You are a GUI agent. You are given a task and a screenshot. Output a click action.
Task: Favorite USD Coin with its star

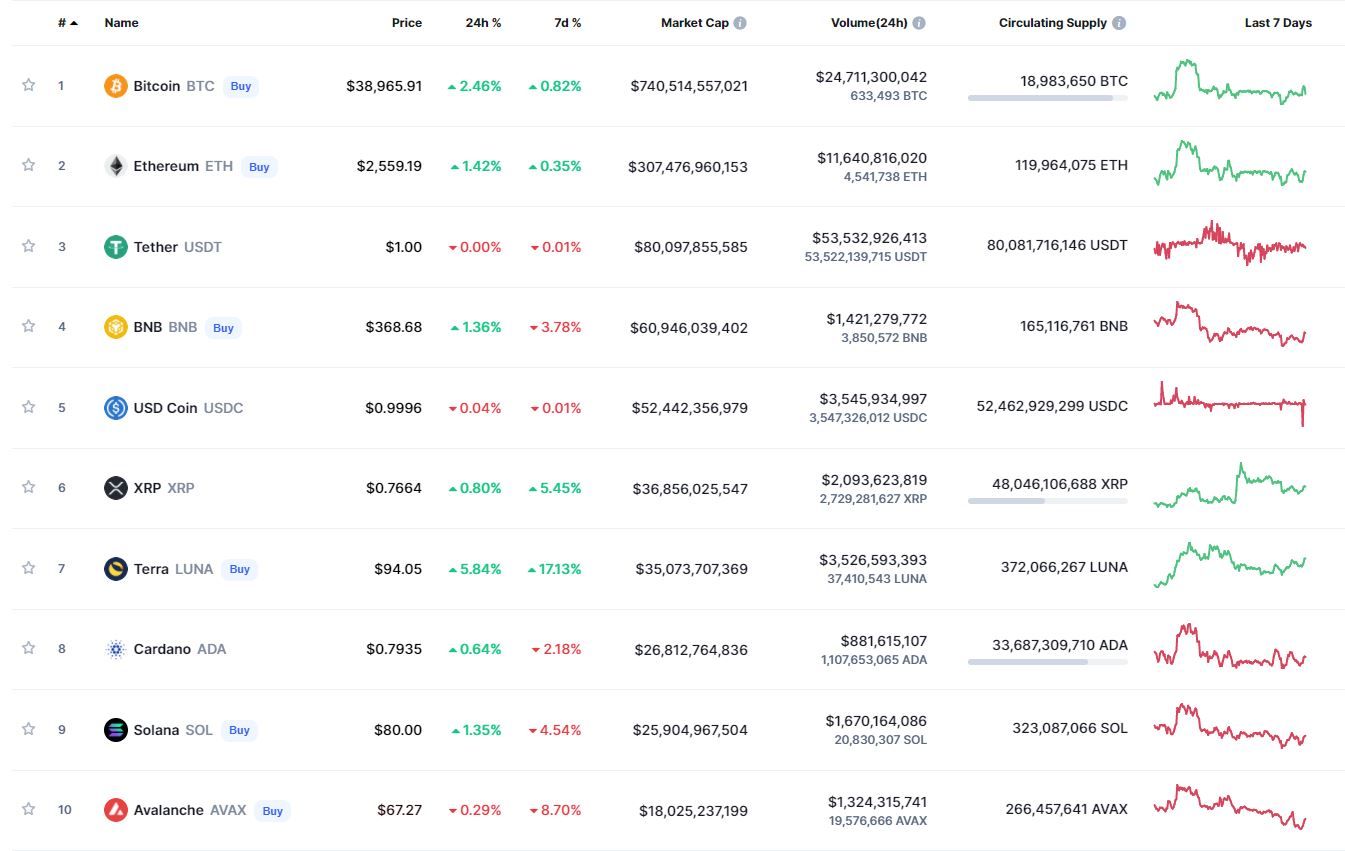29,407
